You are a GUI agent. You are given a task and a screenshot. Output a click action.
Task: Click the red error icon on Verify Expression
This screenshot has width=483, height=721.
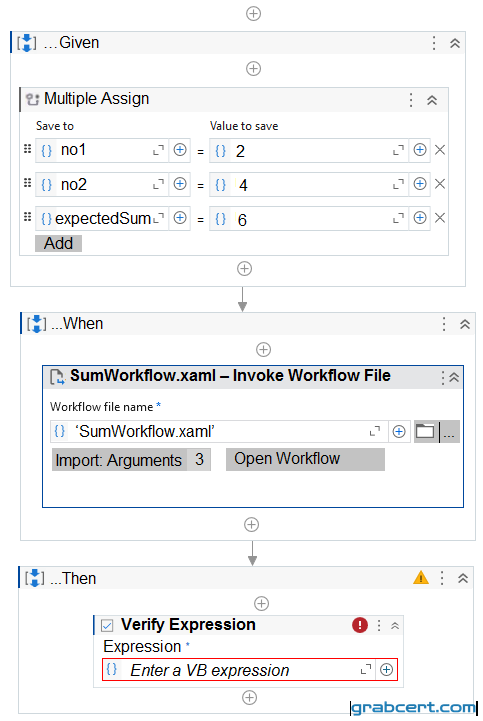tap(360, 625)
